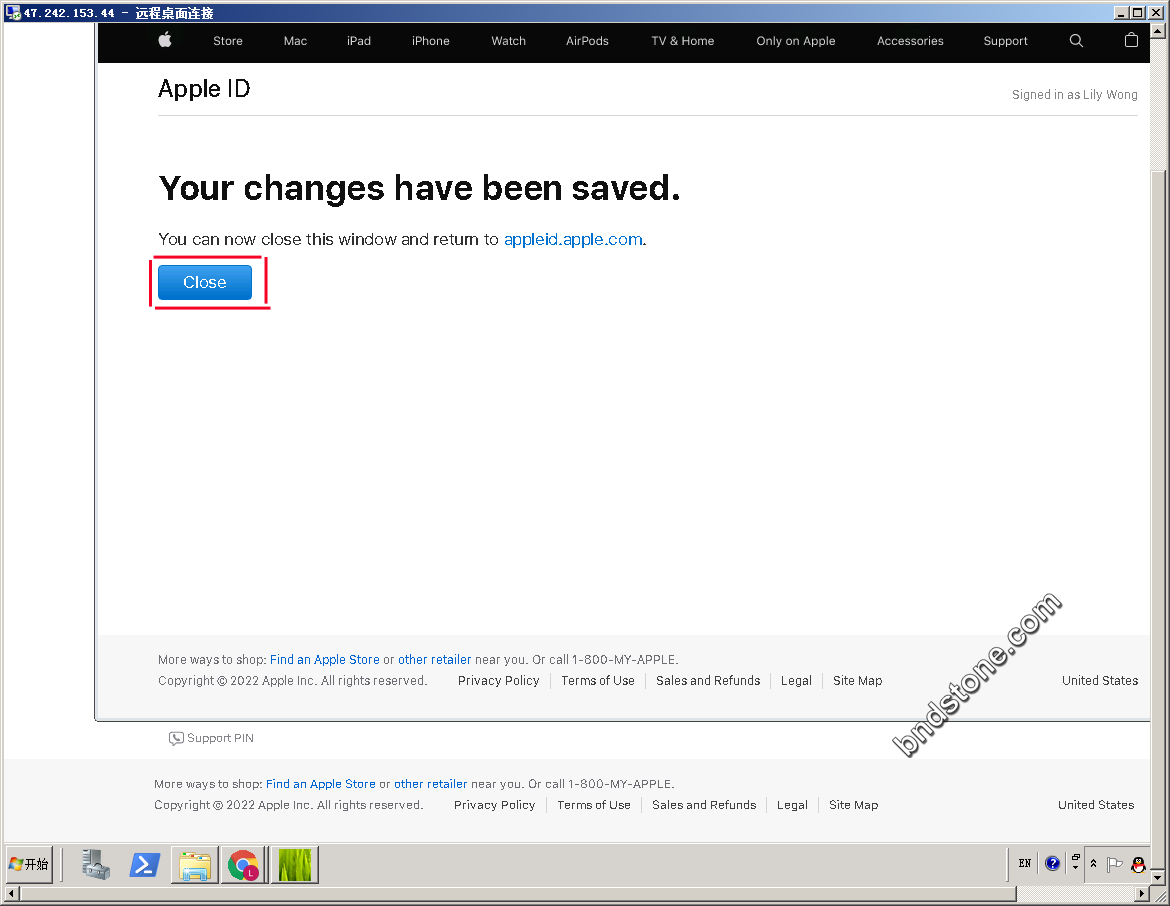Select iPhone in navigation bar
1170x906 pixels.
(431, 41)
